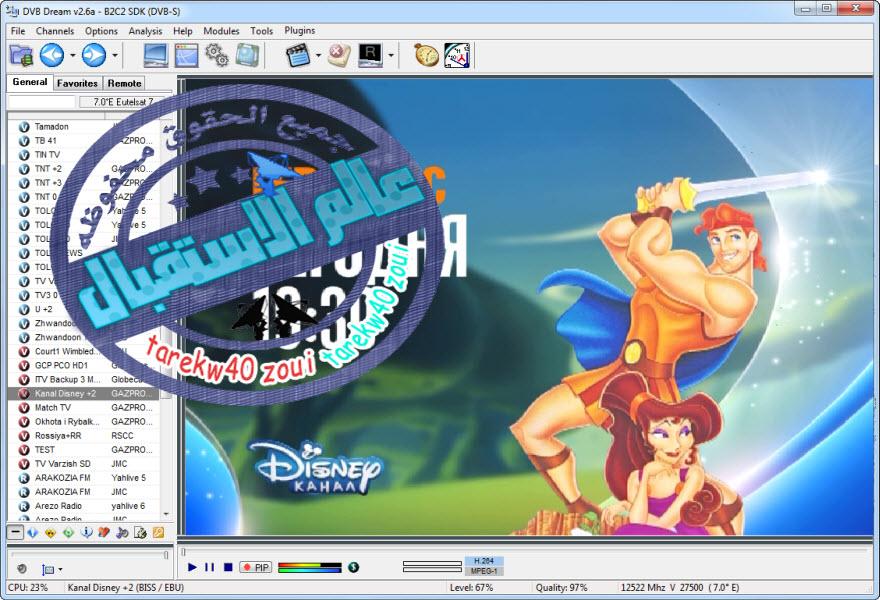Open the clapperboard dropdown arrow

(318, 56)
